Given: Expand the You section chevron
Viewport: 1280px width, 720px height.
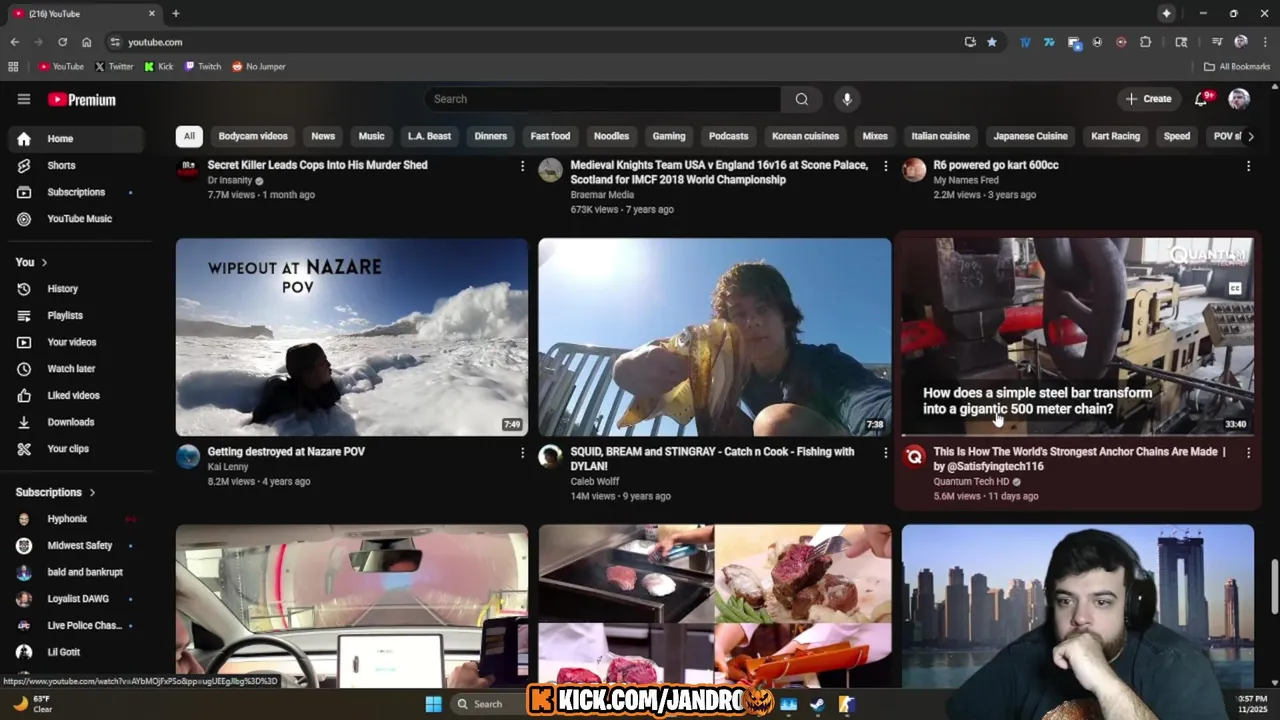Looking at the screenshot, I should click(x=44, y=262).
